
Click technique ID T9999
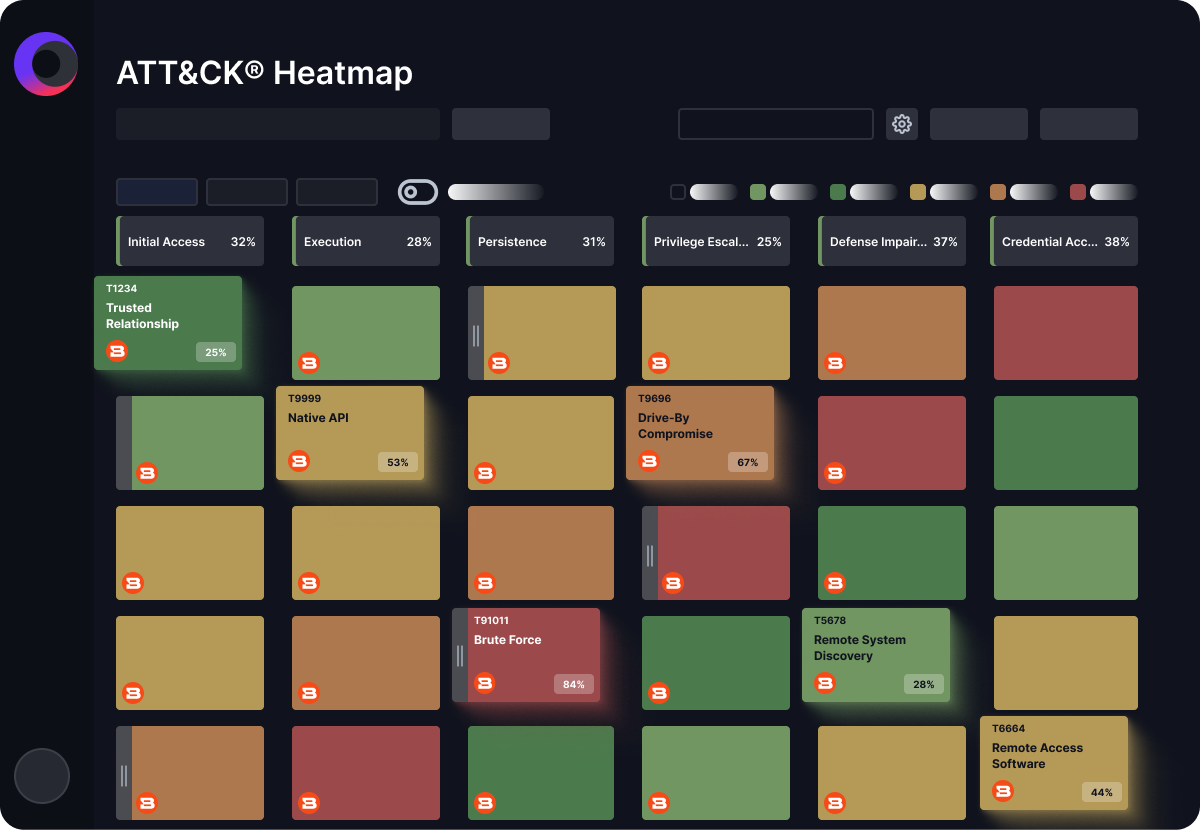(x=305, y=399)
